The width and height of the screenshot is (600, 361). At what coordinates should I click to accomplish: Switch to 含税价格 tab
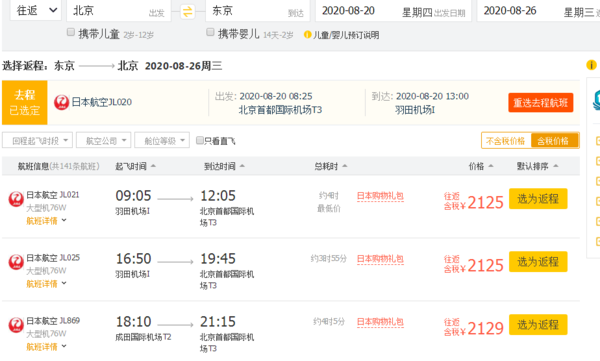point(554,141)
